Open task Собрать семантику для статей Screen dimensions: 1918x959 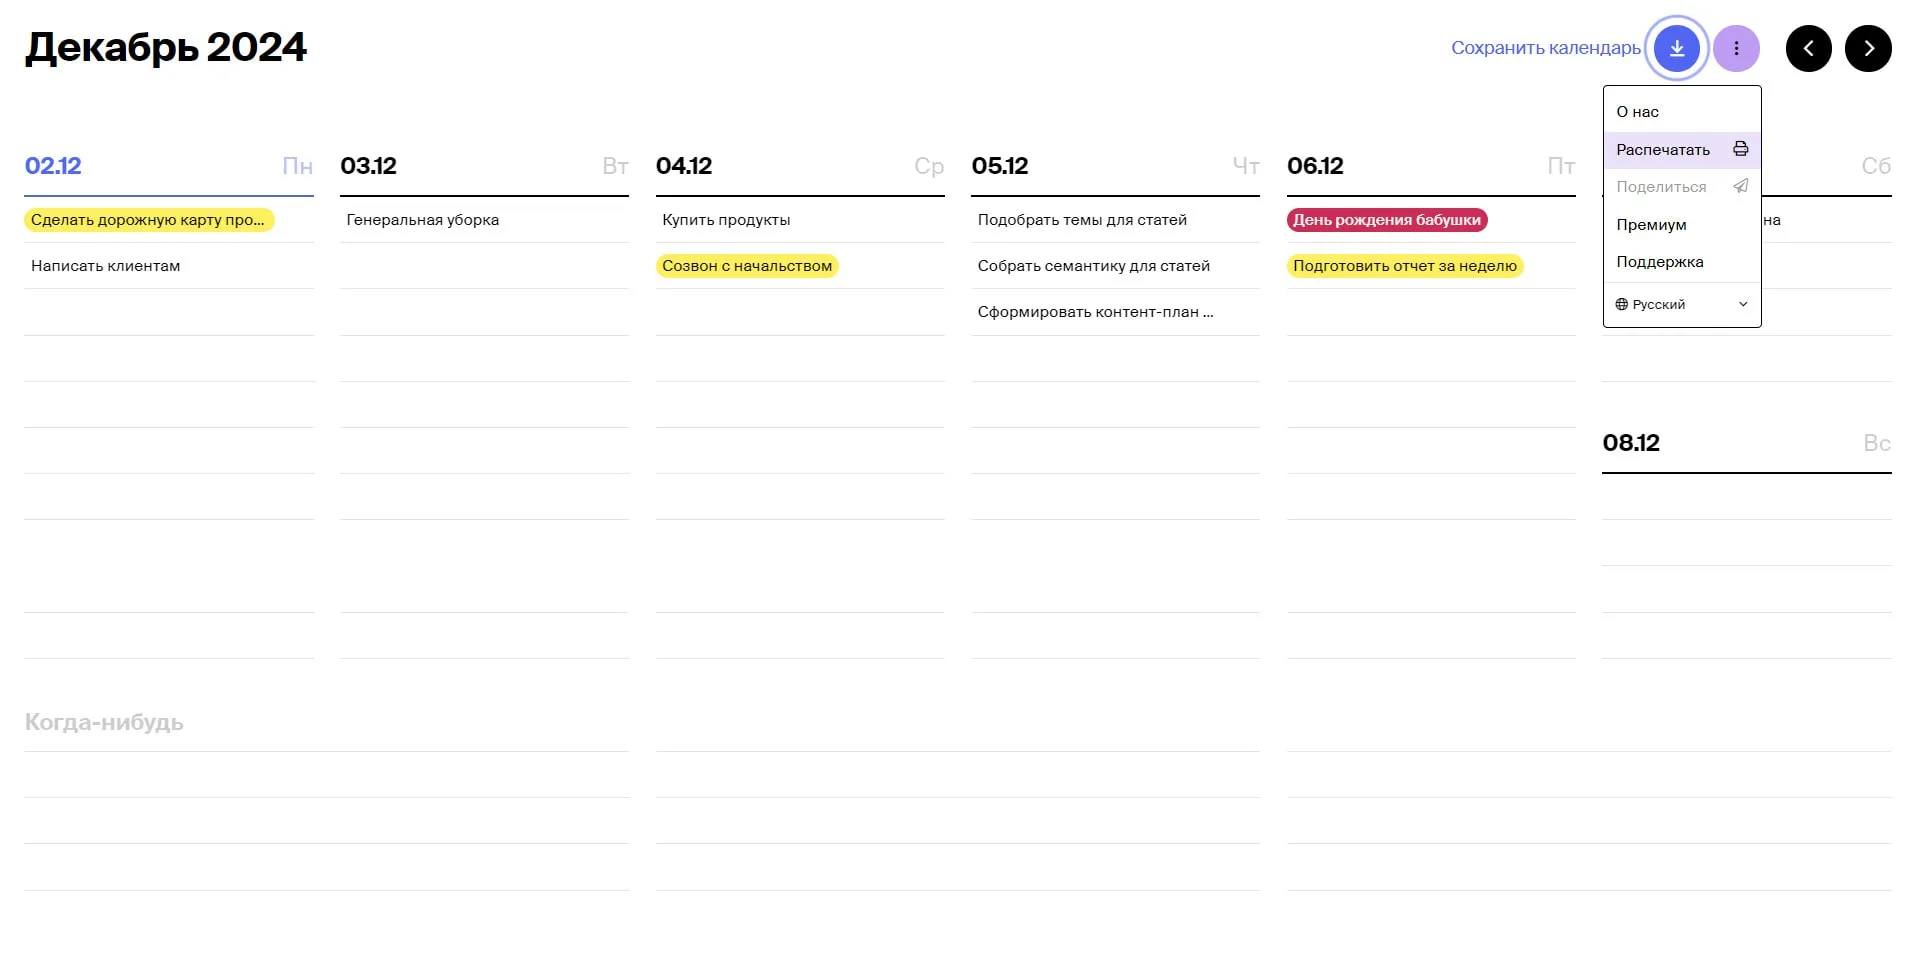coord(1093,266)
